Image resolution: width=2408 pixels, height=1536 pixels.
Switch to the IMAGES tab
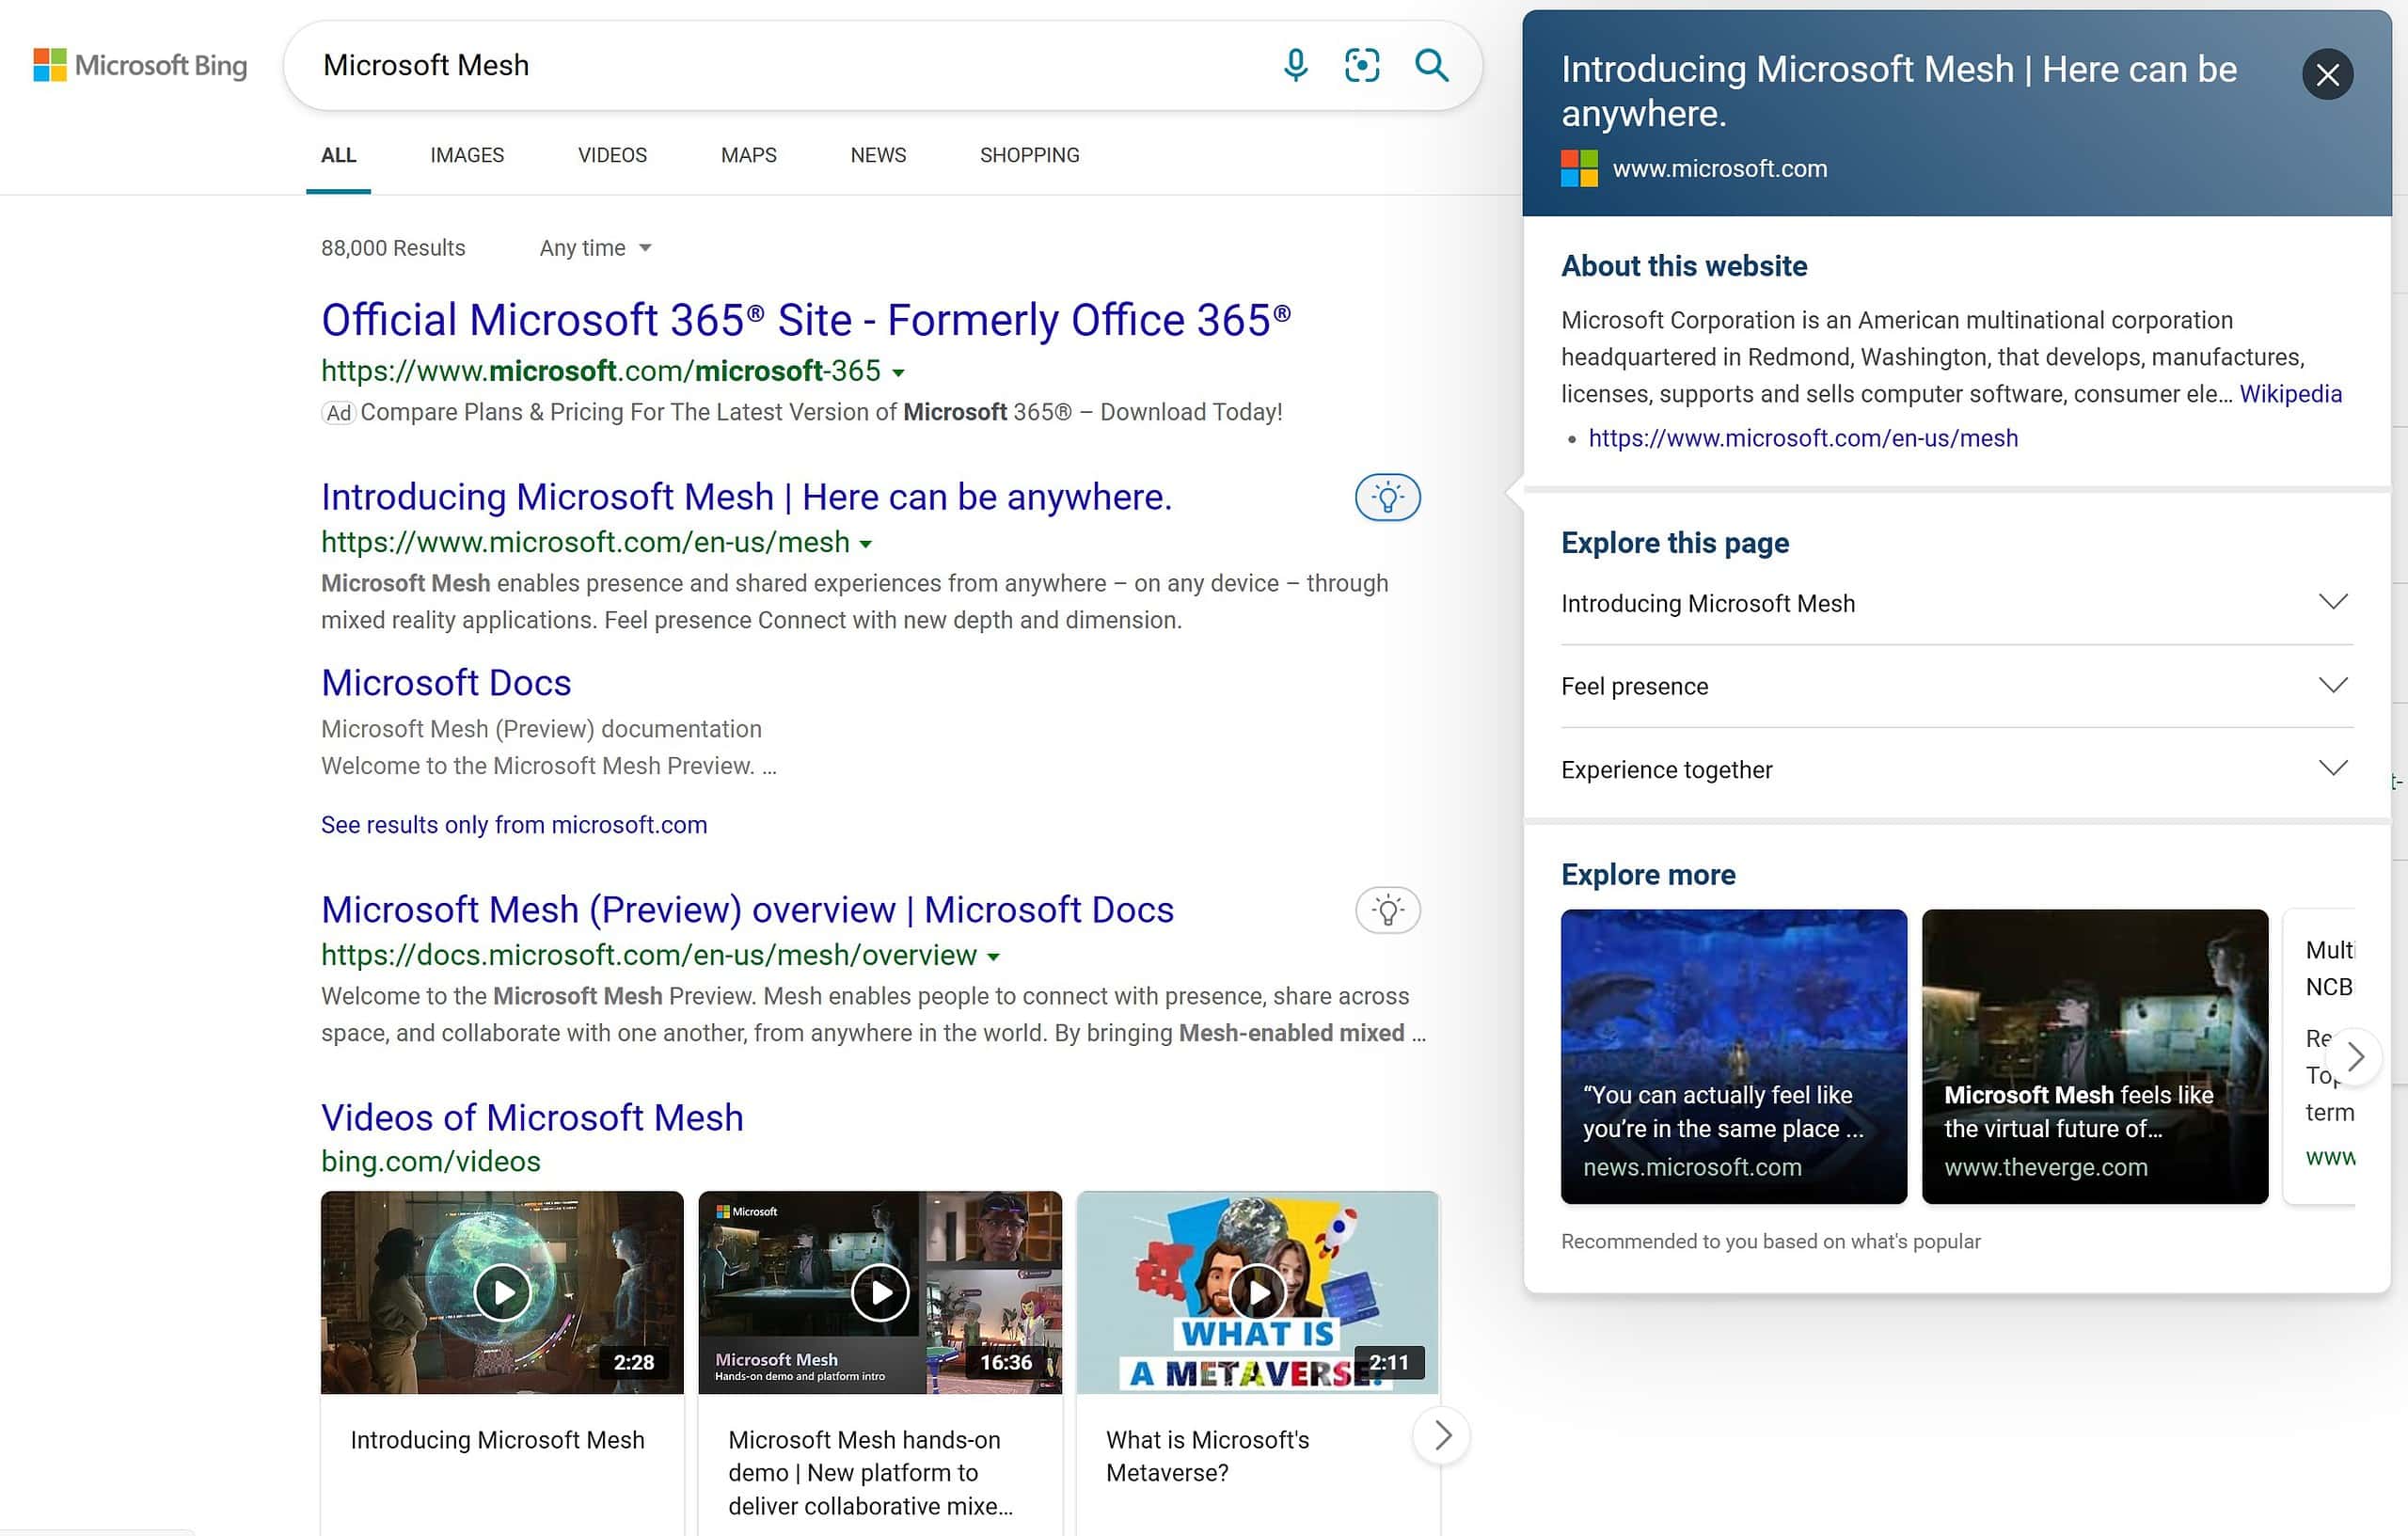pyautogui.click(x=467, y=155)
